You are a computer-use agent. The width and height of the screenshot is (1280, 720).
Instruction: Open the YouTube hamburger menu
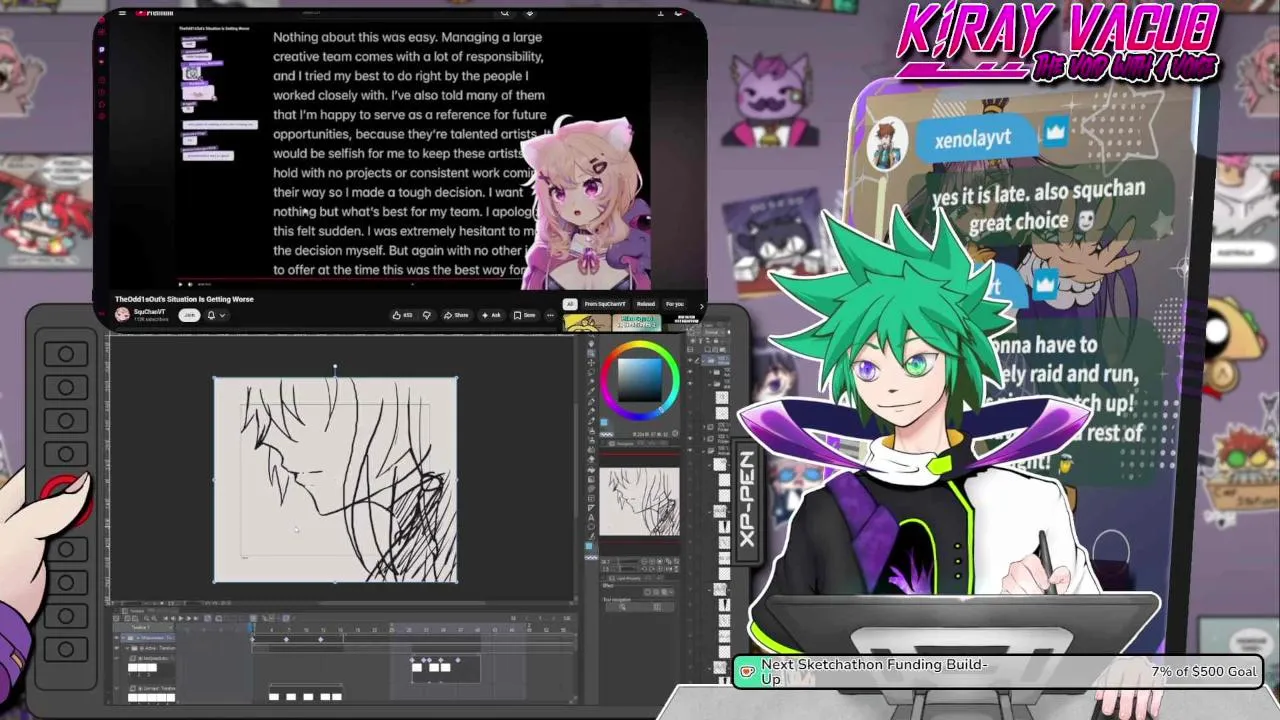122,13
